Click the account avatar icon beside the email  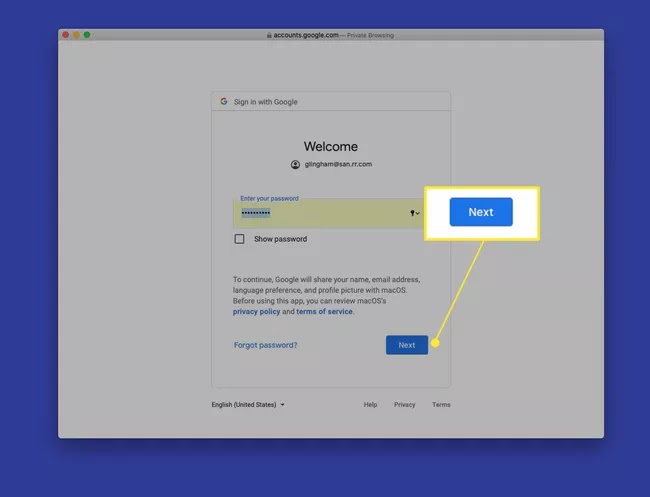click(x=295, y=165)
